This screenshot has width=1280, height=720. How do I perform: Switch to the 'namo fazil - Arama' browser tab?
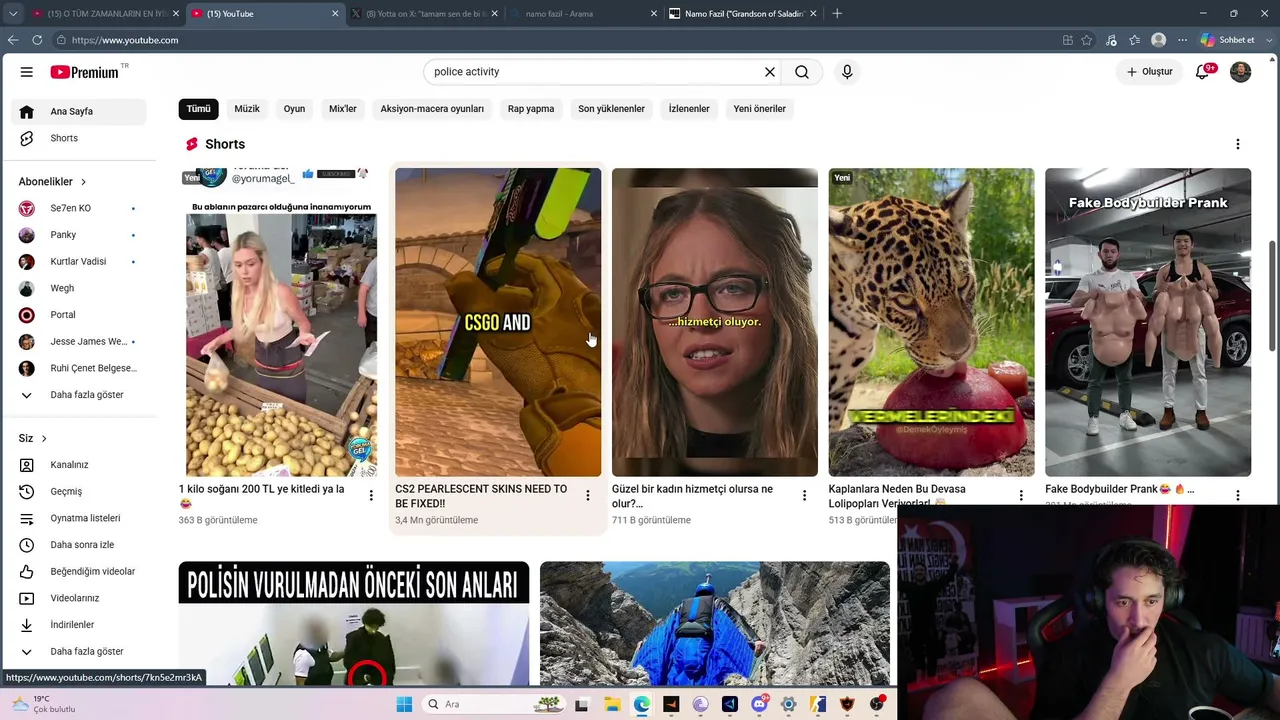tap(583, 14)
